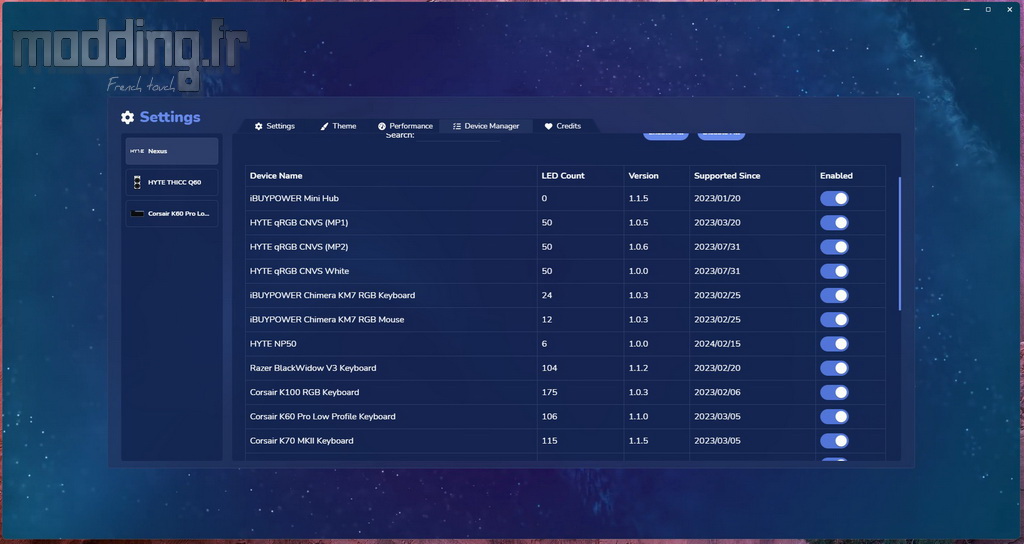Select the HYTE qRGB CNVS (MP2) name
The width and height of the screenshot is (1024, 544).
[x=298, y=247]
